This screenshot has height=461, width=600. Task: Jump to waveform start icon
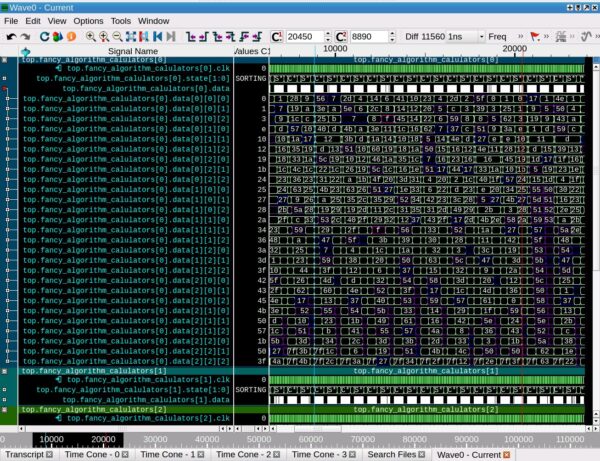click(x=157, y=37)
